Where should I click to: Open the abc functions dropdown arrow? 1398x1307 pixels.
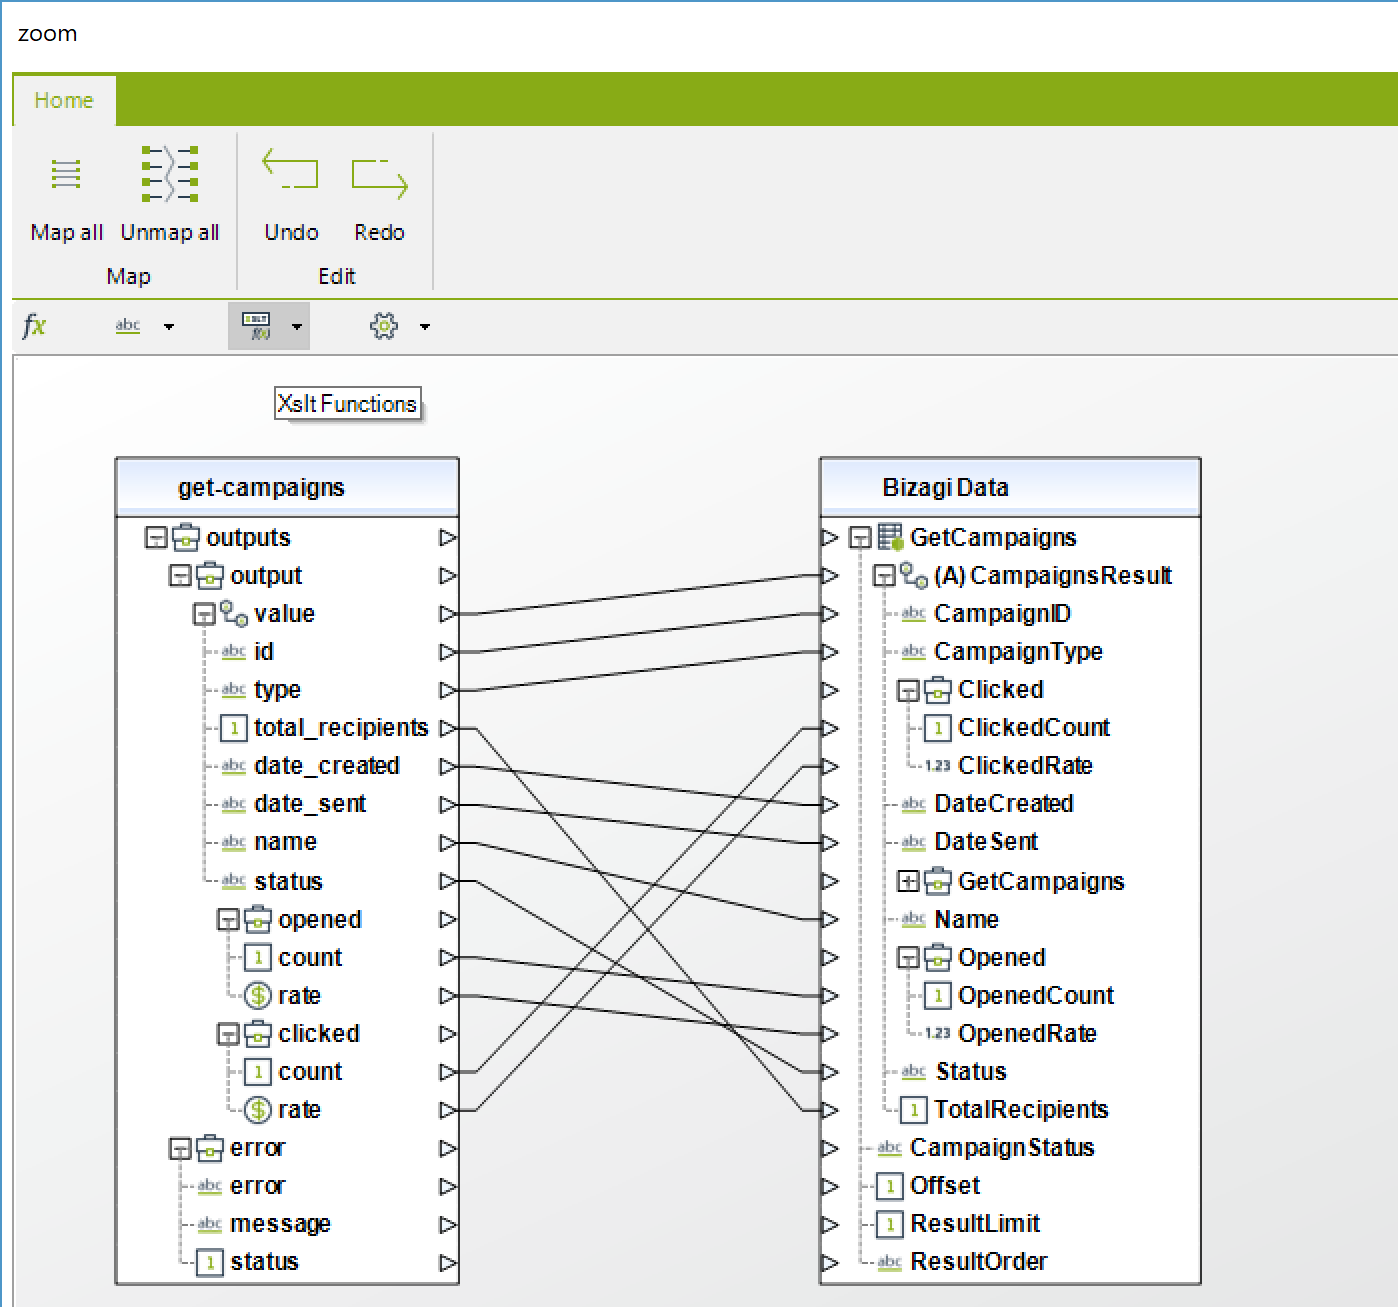tap(169, 327)
